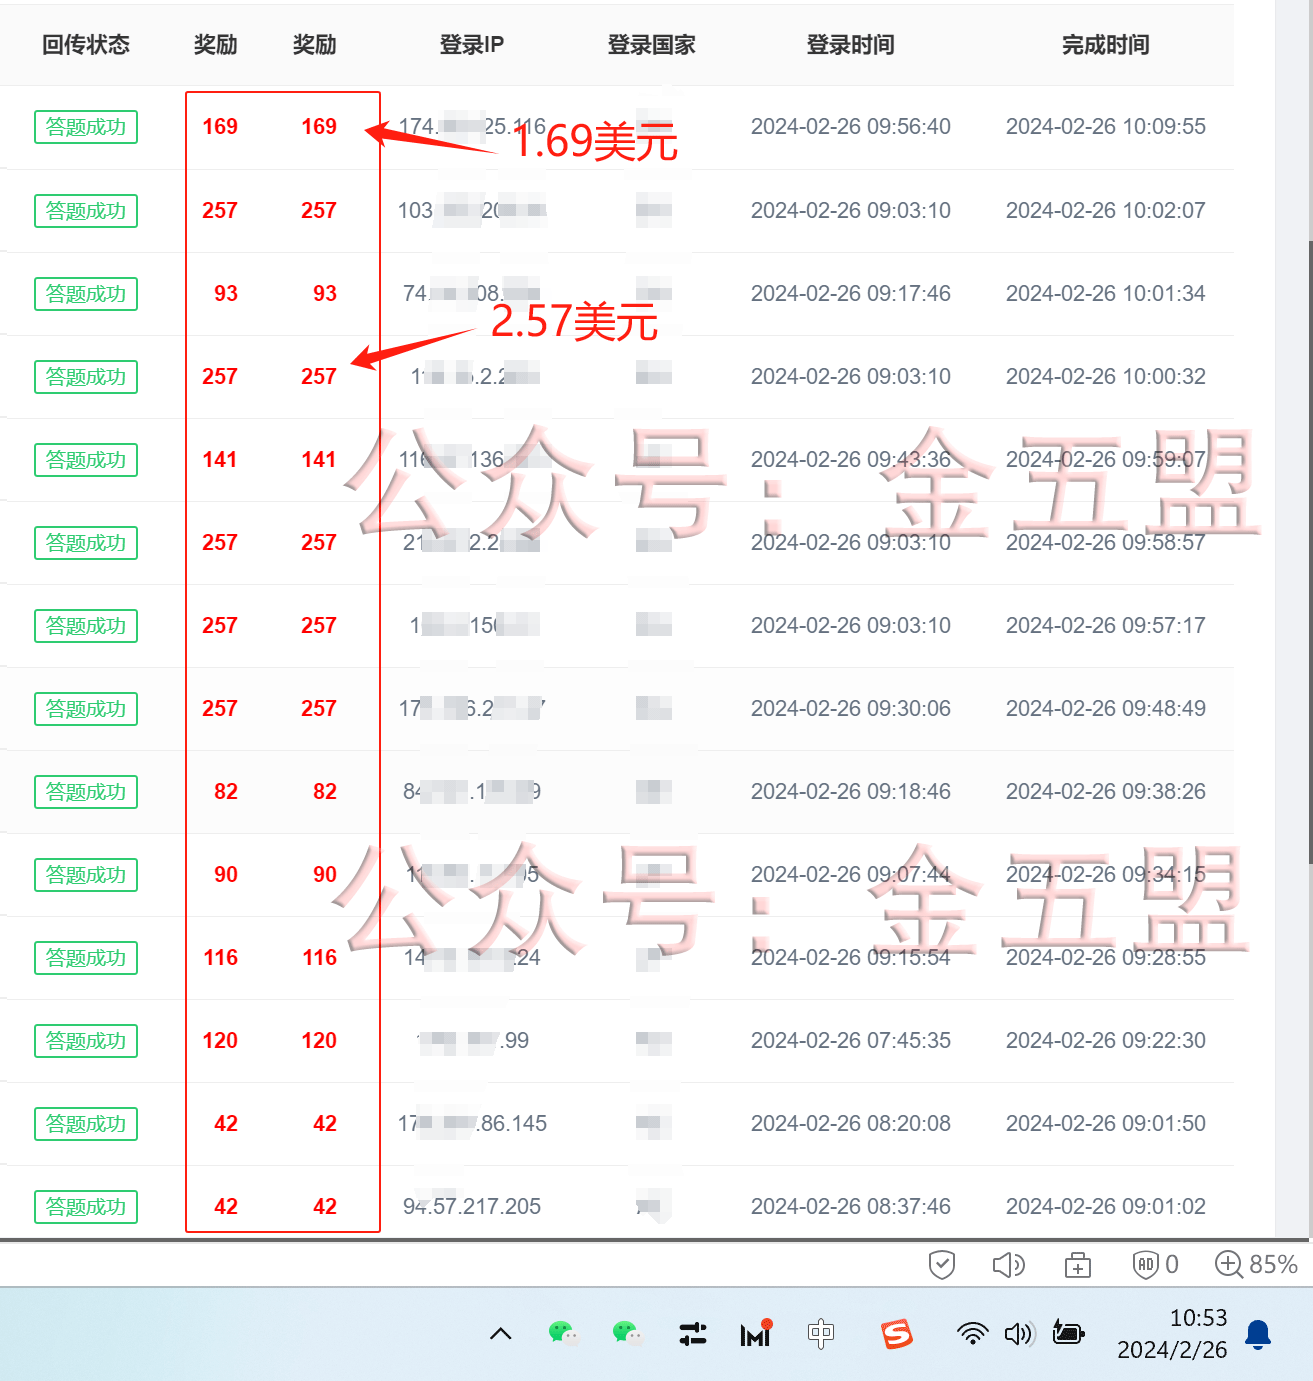Click the 登录时间 column header
This screenshot has height=1381, width=1313.
click(851, 45)
